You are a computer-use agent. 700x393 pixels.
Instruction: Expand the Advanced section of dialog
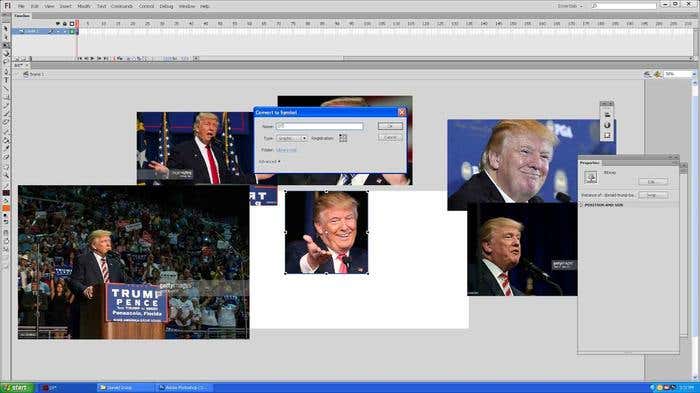[x=270, y=162]
